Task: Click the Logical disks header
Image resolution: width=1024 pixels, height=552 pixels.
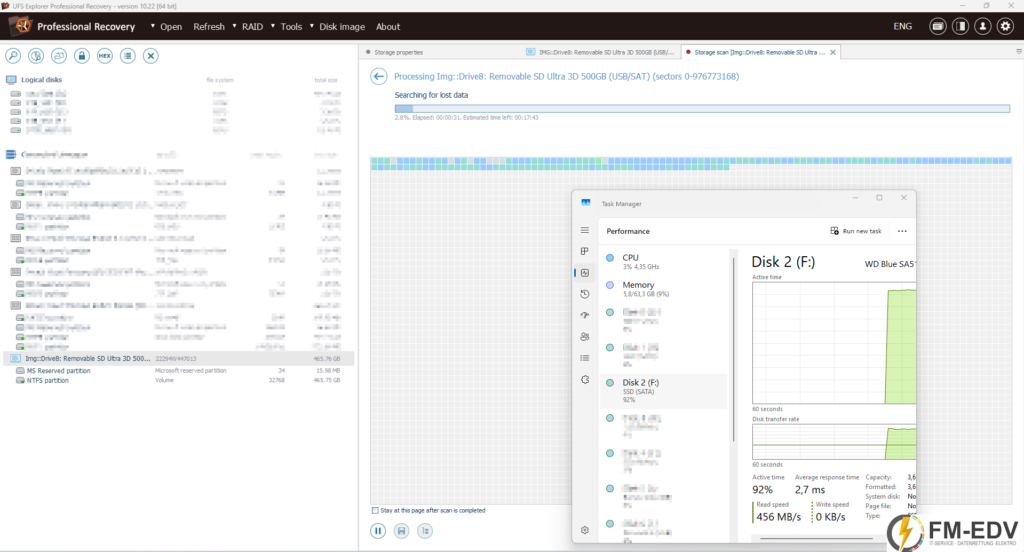Action: tap(41, 80)
